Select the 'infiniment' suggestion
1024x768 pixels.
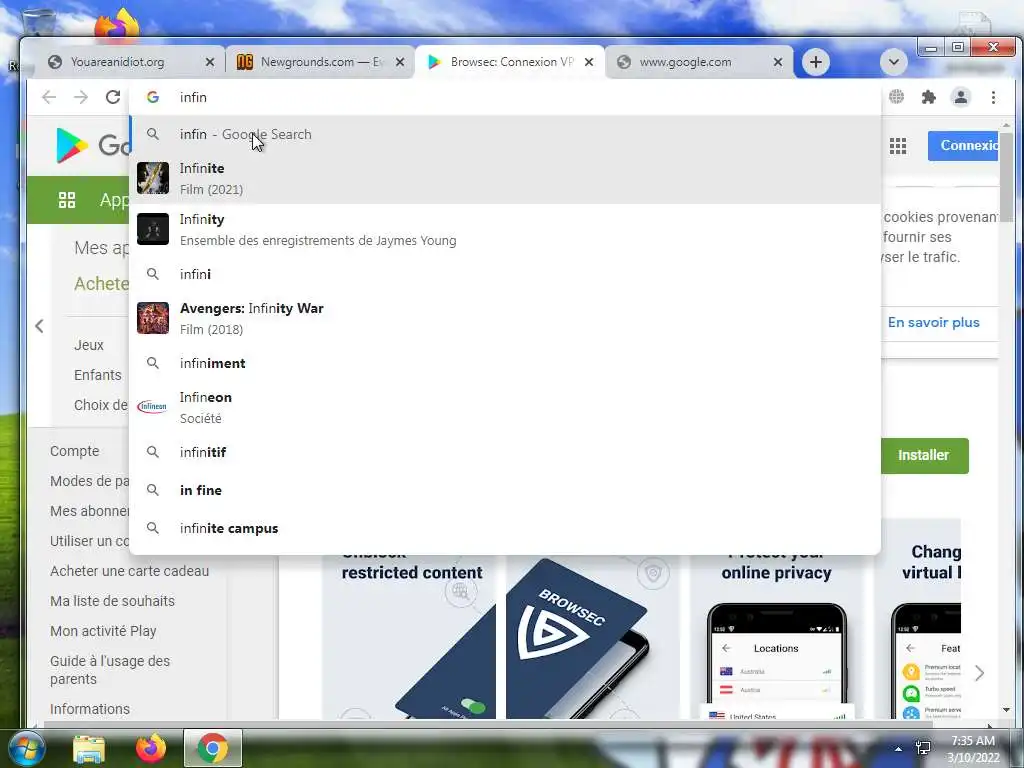click(505, 363)
